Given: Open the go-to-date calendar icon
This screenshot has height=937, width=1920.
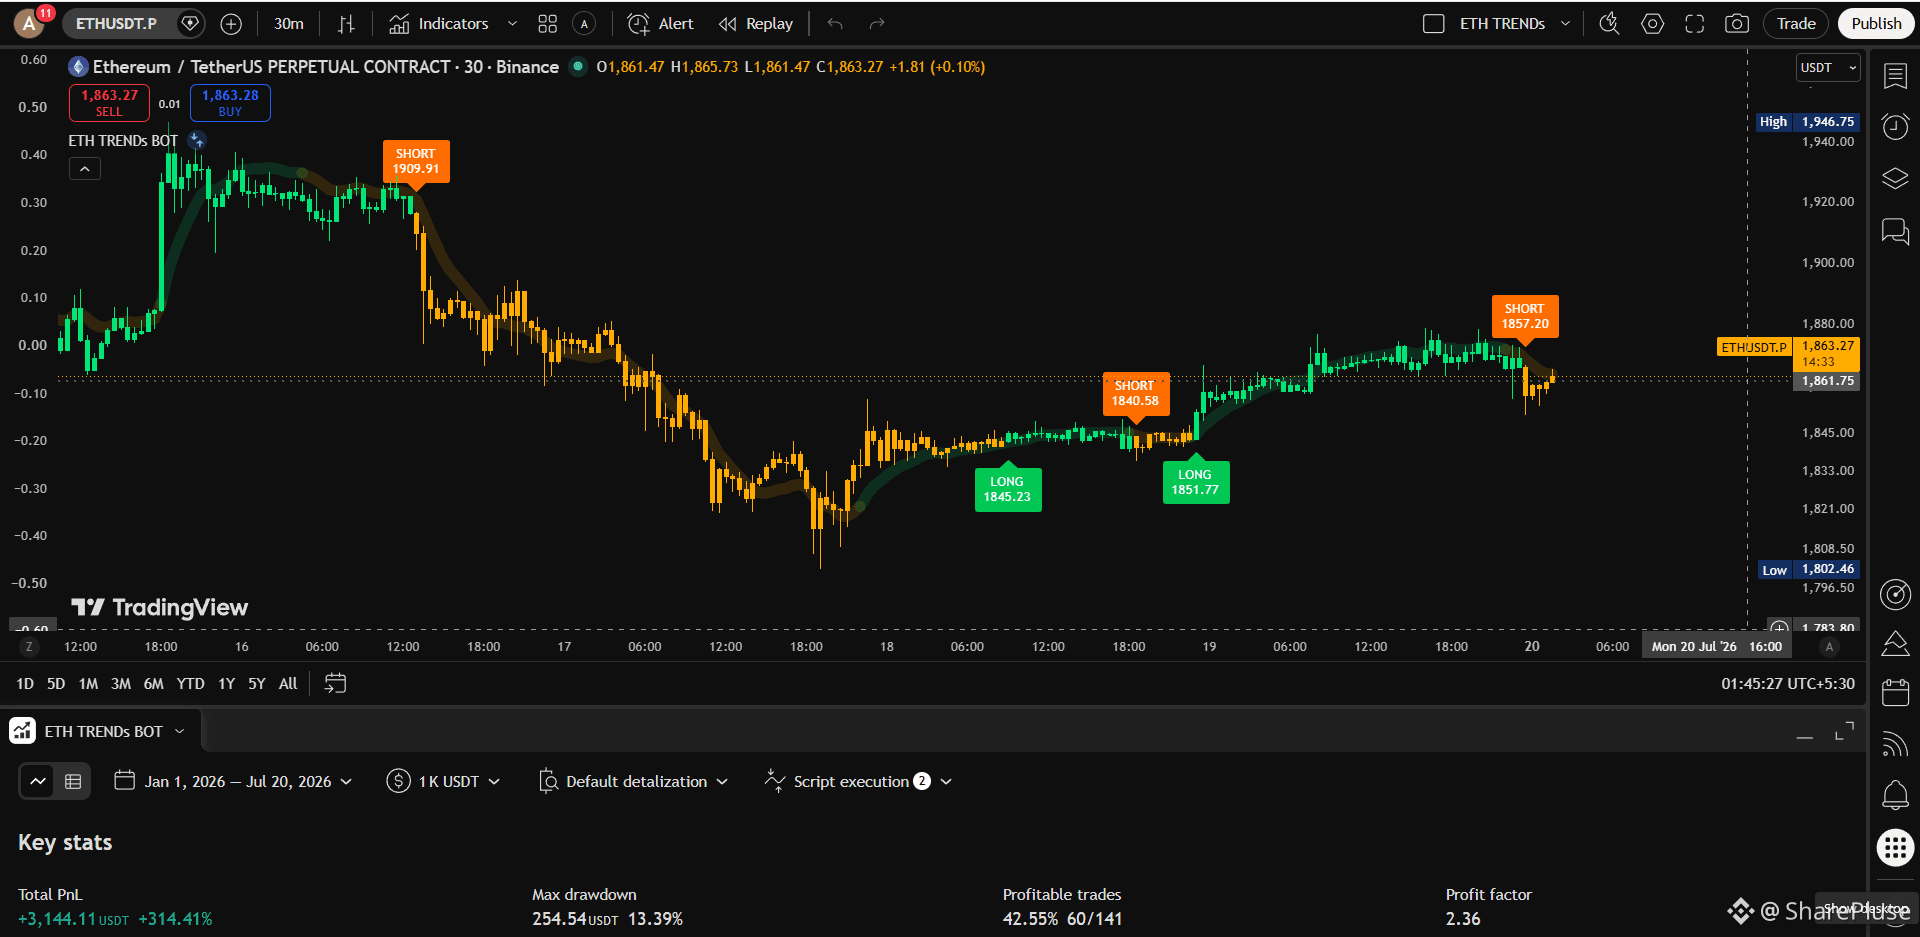Looking at the screenshot, I should click(x=335, y=683).
